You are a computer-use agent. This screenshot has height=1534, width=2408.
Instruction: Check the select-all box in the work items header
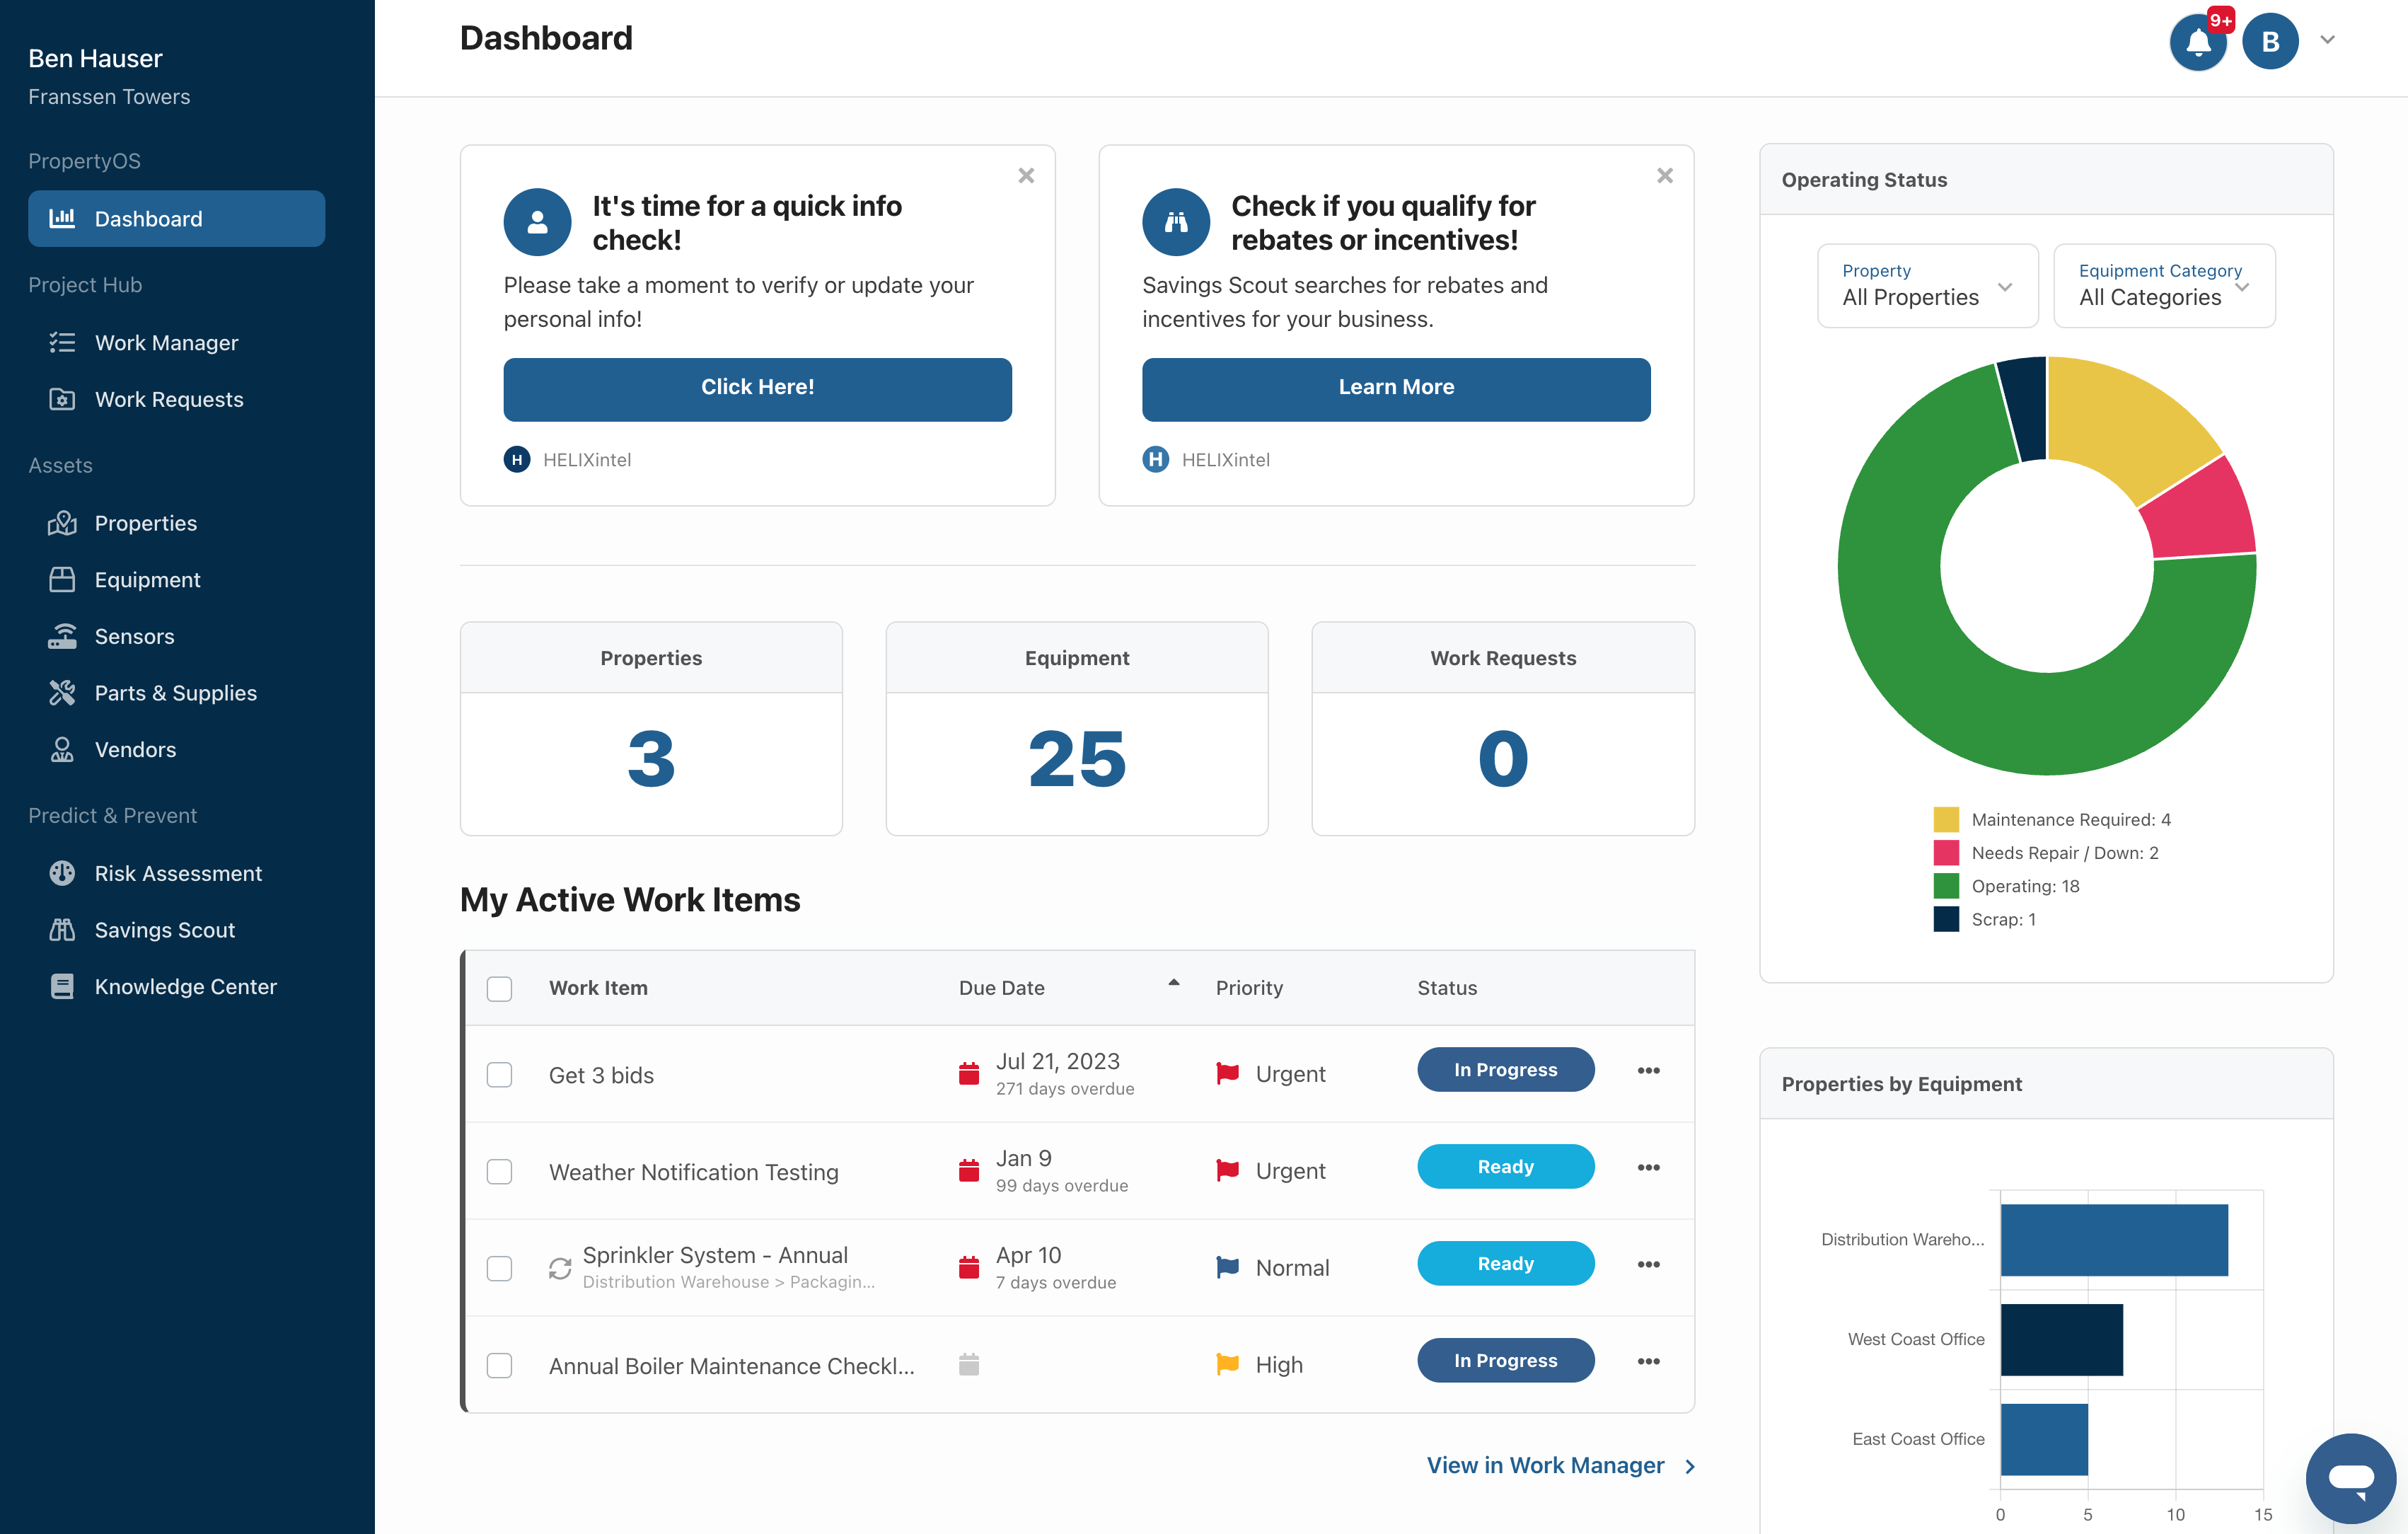pyautogui.click(x=500, y=988)
